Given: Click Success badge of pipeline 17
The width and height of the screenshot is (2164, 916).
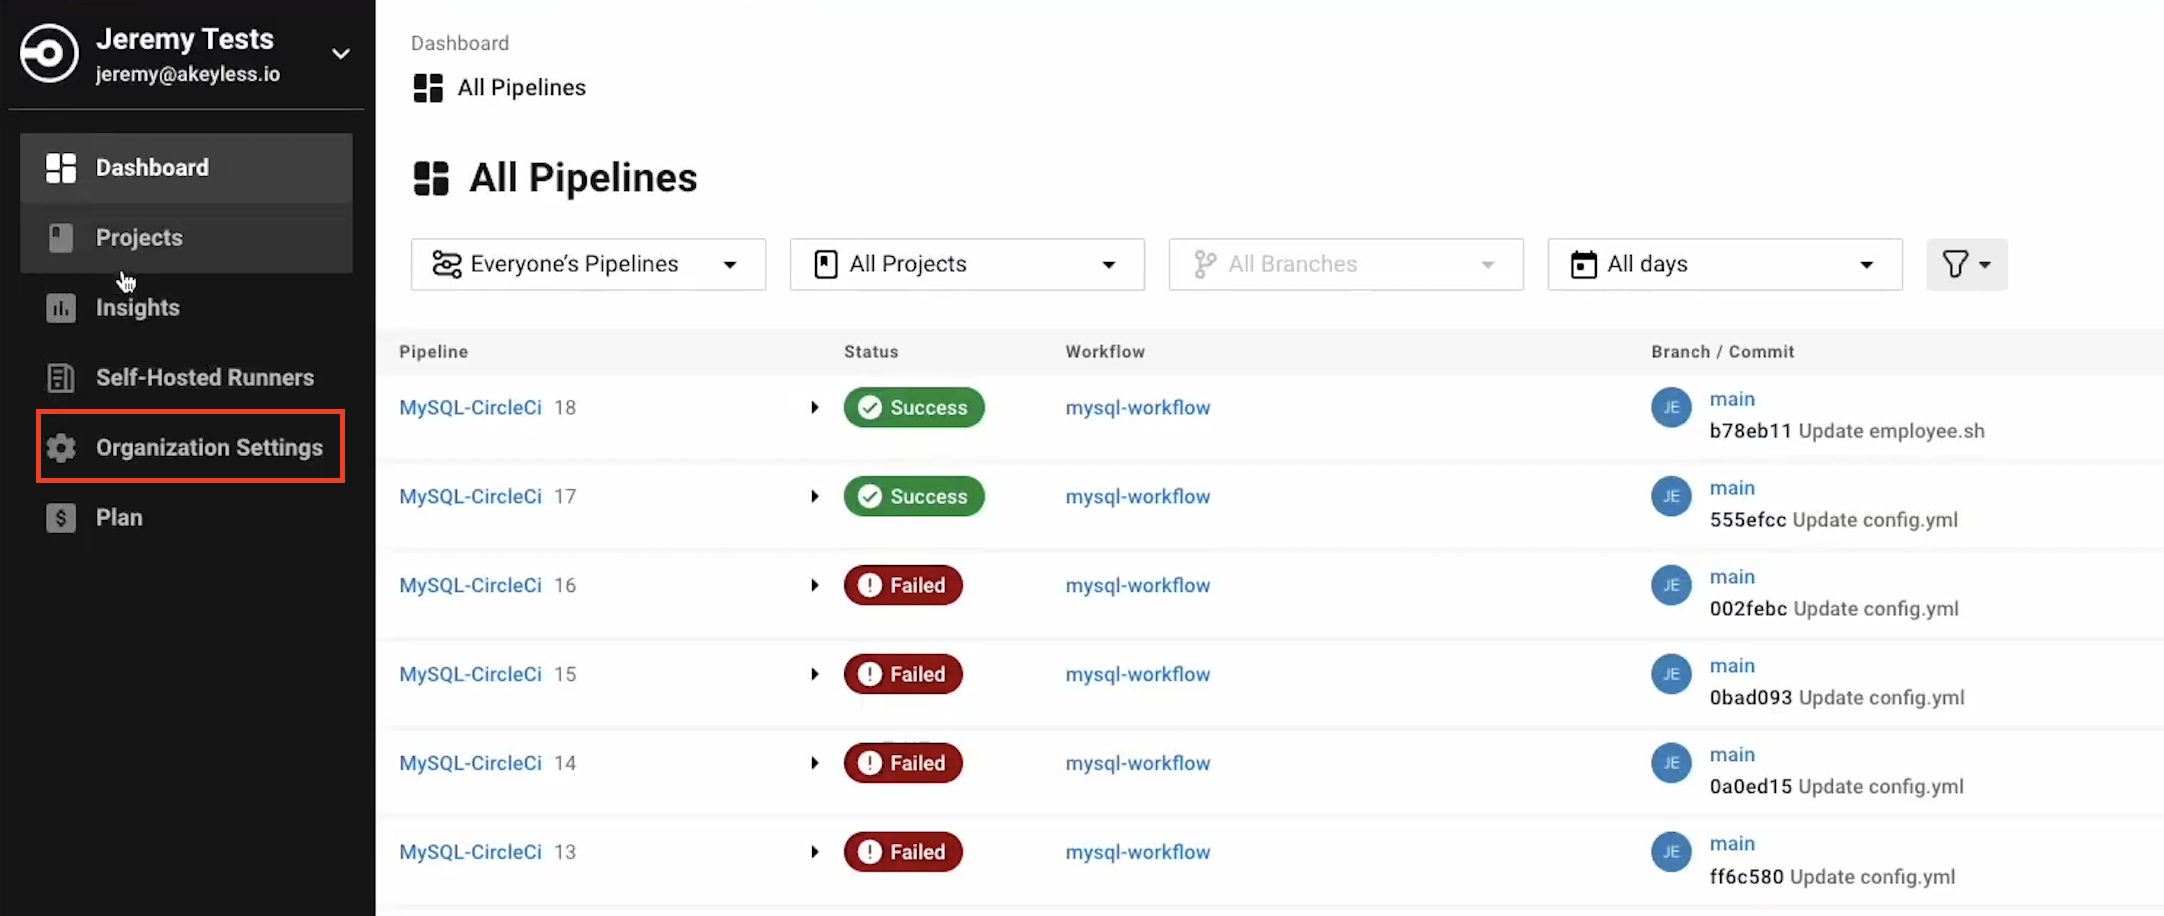Looking at the screenshot, I should coord(914,496).
